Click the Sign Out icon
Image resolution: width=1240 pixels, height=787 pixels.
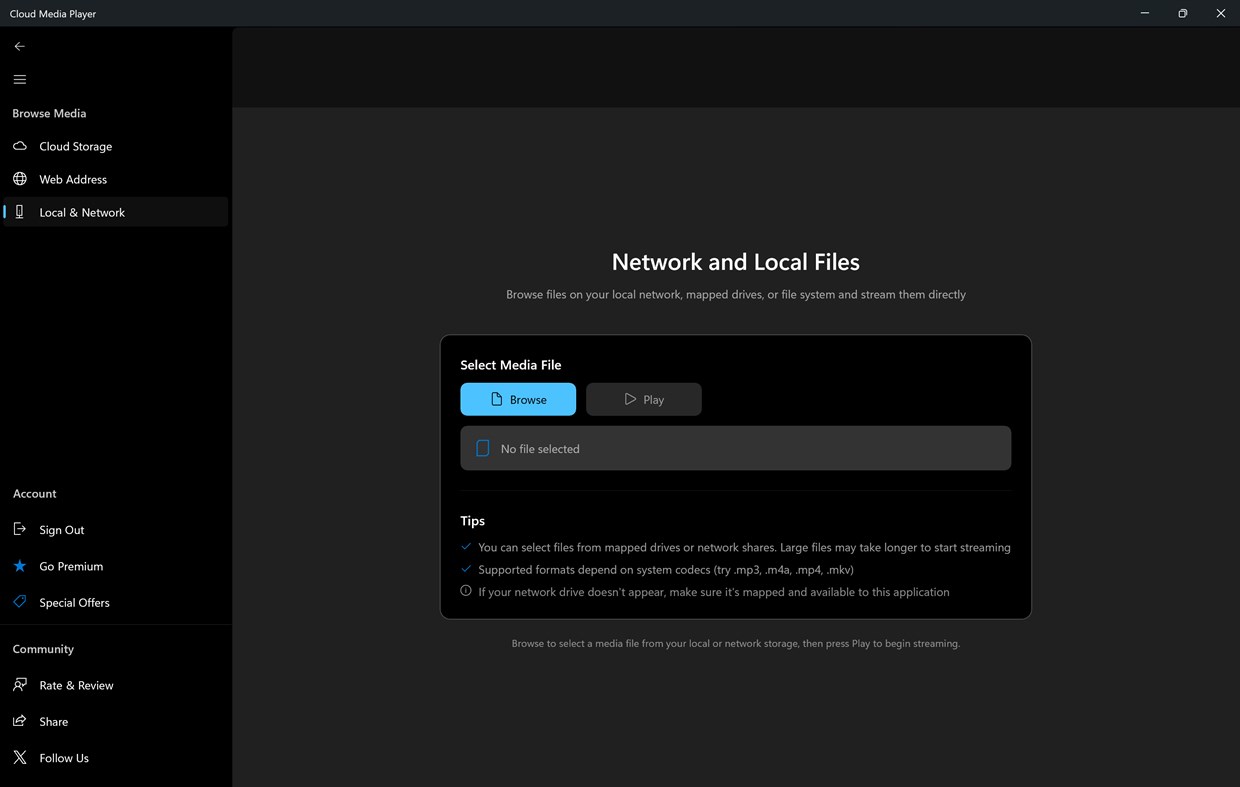click(x=19, y=529)
